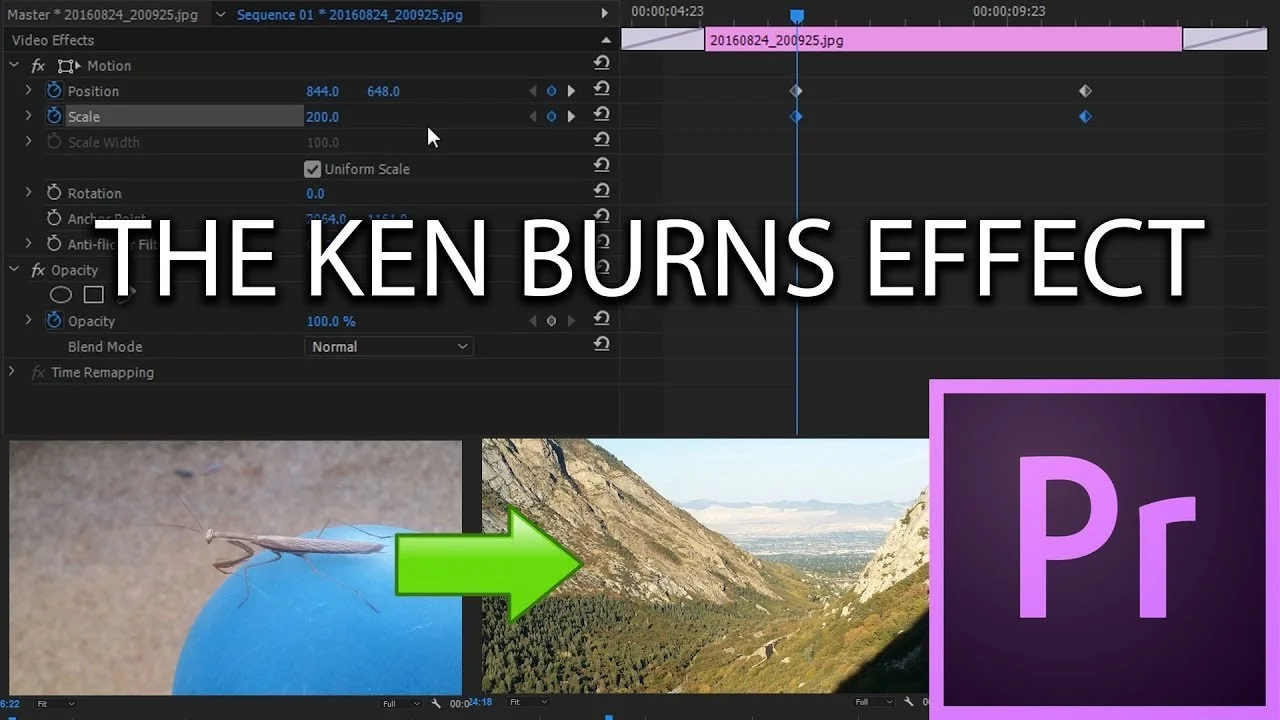1280x720 pixels.
Task: Open the Blend Mode Normal dropdown
Action: click(389, 347)
